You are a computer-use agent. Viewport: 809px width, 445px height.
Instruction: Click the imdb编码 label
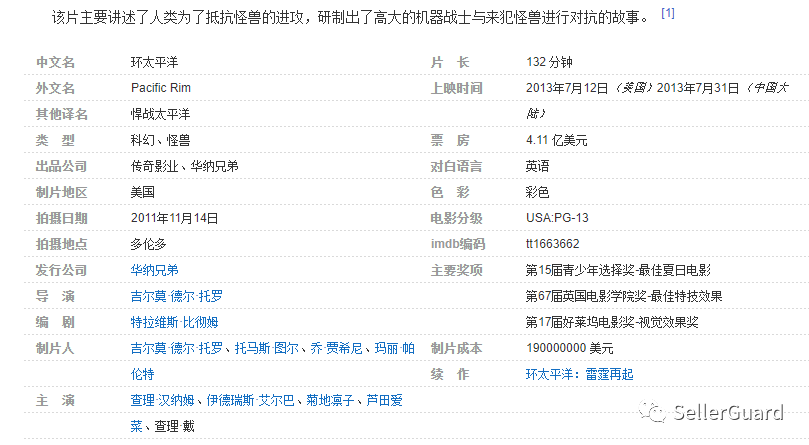coord(458,244)
